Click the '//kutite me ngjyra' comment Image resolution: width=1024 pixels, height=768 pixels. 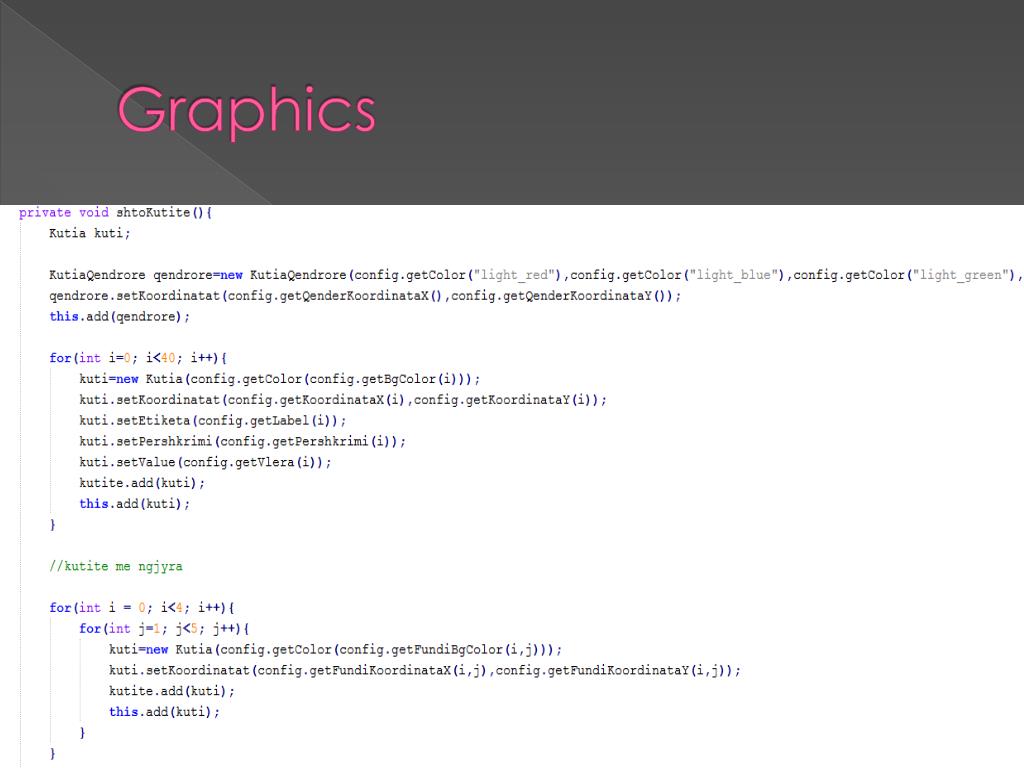pos(116,566)
